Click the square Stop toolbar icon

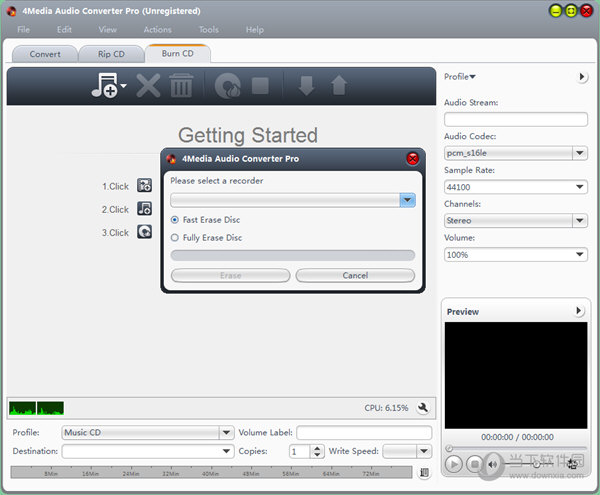click(x=260, y=86)
